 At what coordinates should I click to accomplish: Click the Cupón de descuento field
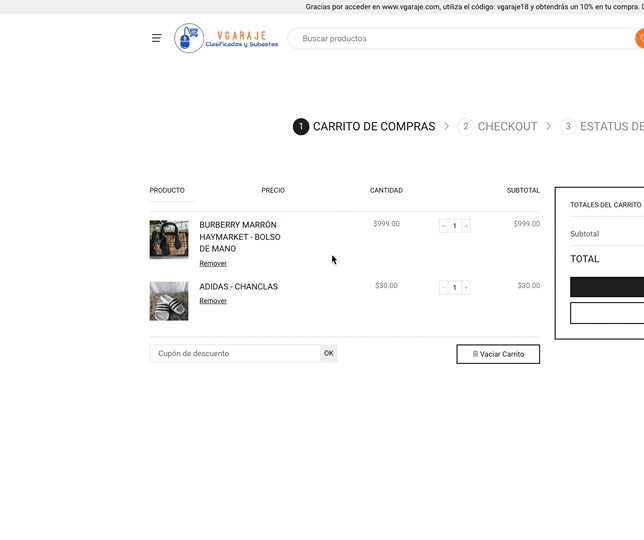point(235,354)
